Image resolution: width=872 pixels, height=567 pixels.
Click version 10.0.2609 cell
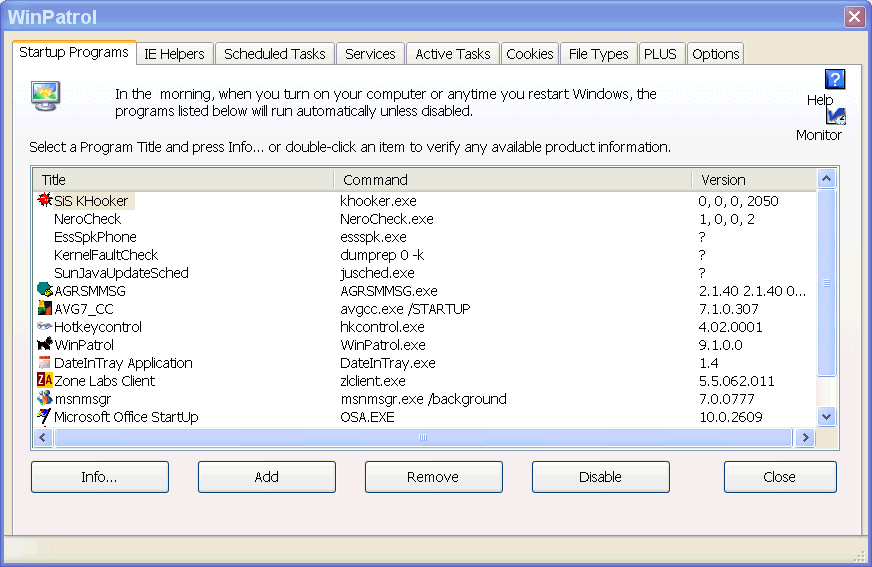[x=731, y=417]
